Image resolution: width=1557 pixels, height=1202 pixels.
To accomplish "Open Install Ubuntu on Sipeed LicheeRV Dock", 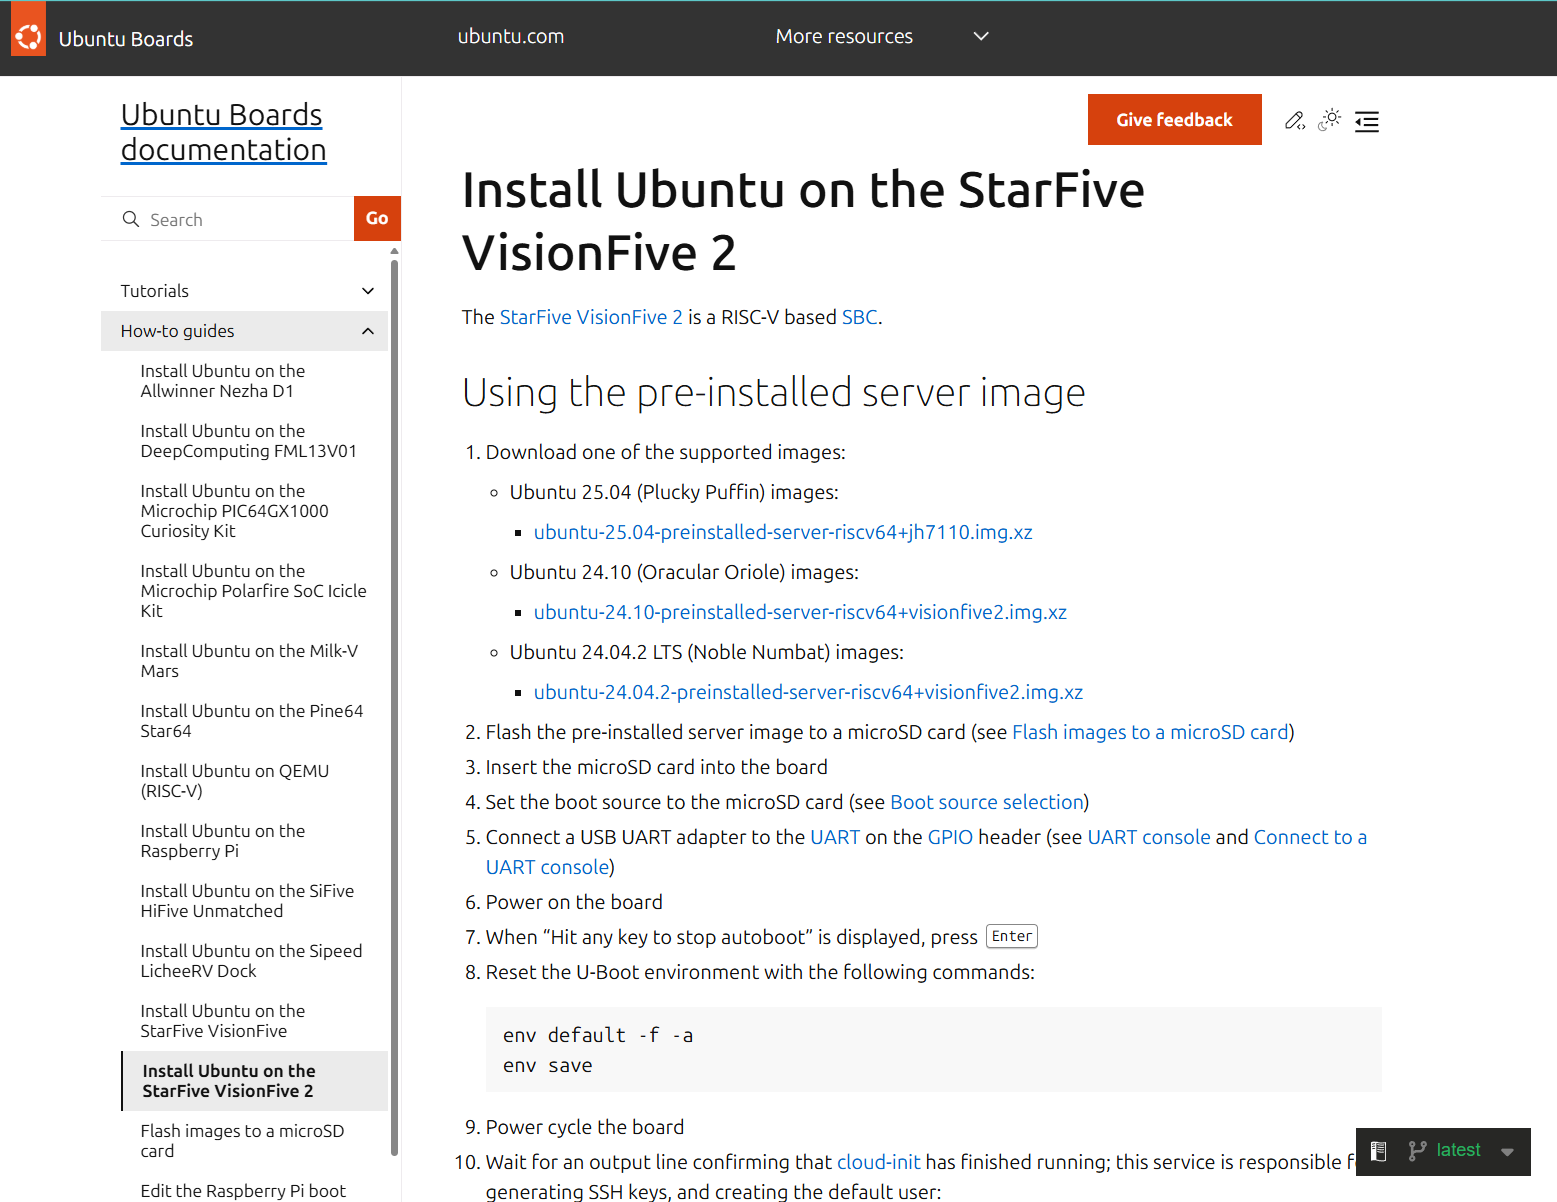I will pyautogui.click(x=252, y=961).
